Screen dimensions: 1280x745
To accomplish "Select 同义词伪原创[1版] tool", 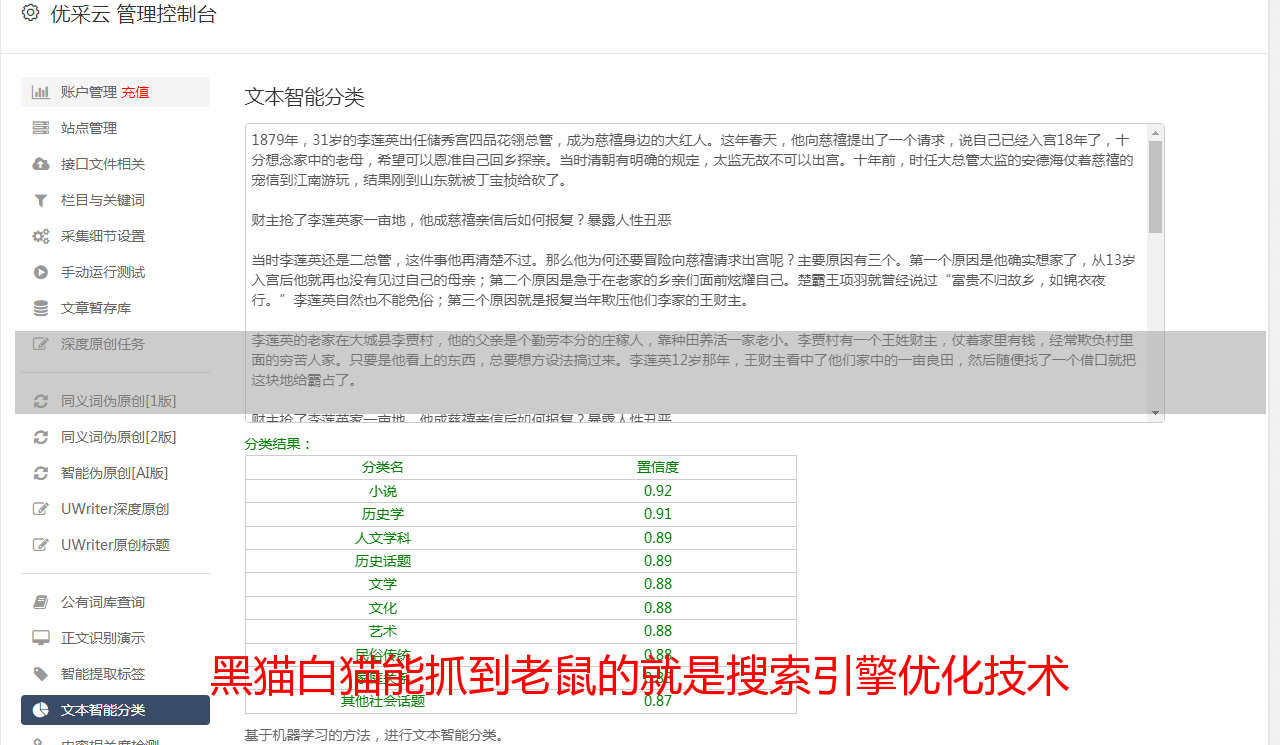I will pos(115,401).
